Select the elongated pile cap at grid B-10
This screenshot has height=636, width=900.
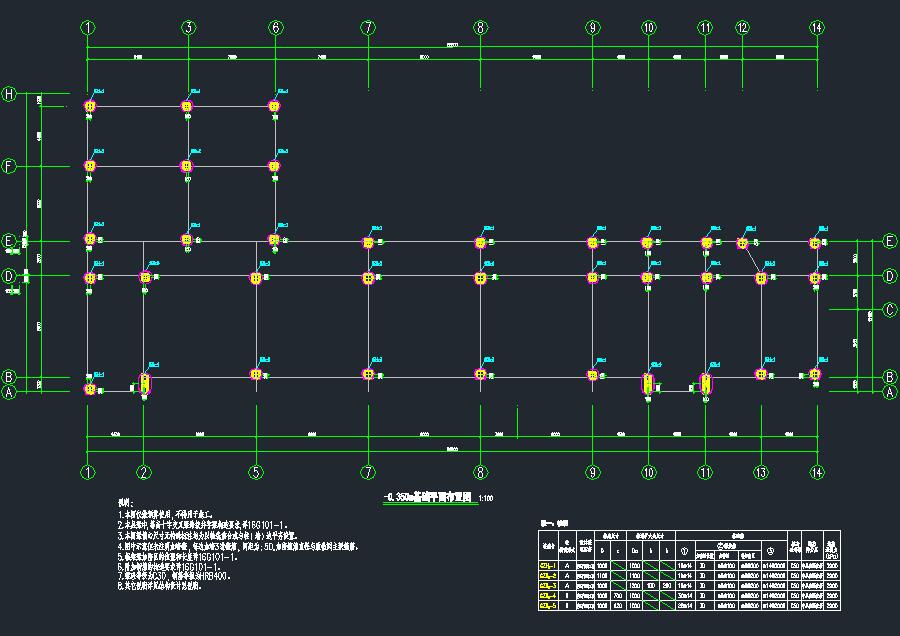coord(648,383)
